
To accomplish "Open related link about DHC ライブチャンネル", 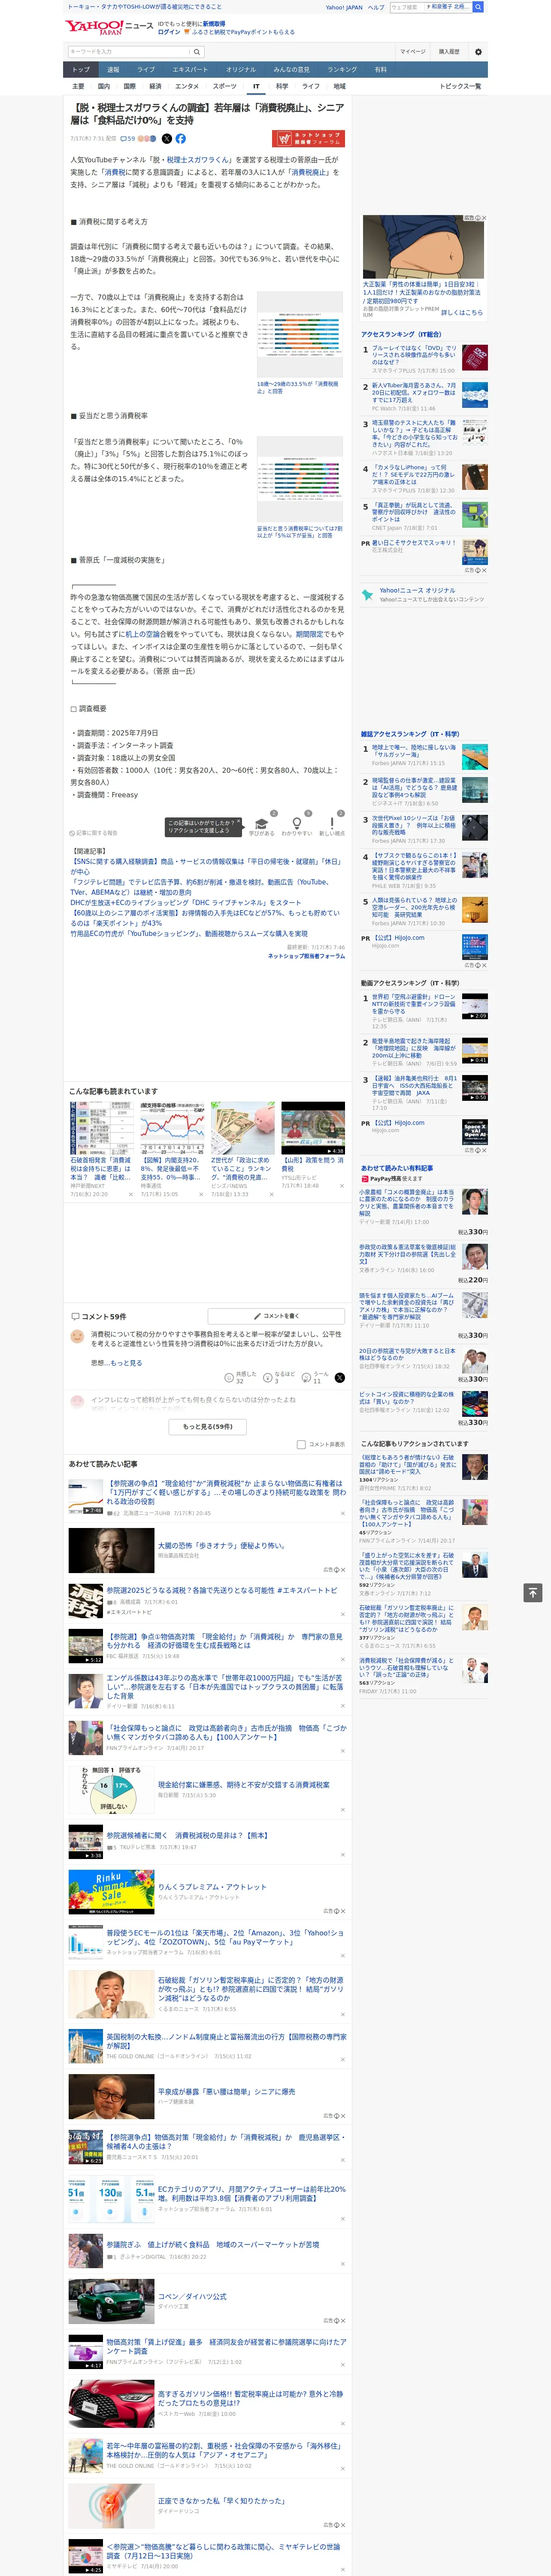I will [x=185, y=902].
